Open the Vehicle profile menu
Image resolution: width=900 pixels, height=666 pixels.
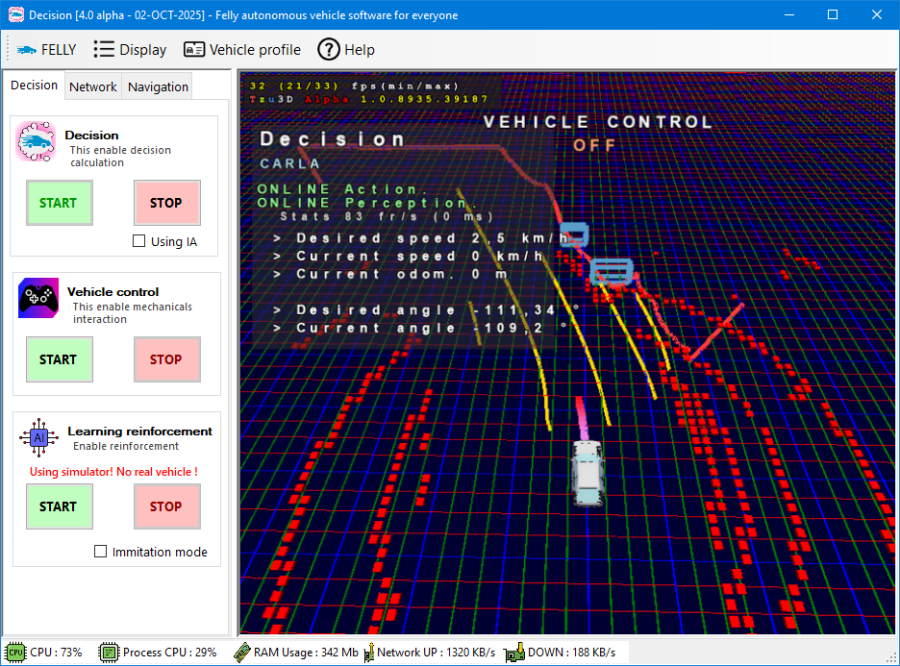[242, 49]
